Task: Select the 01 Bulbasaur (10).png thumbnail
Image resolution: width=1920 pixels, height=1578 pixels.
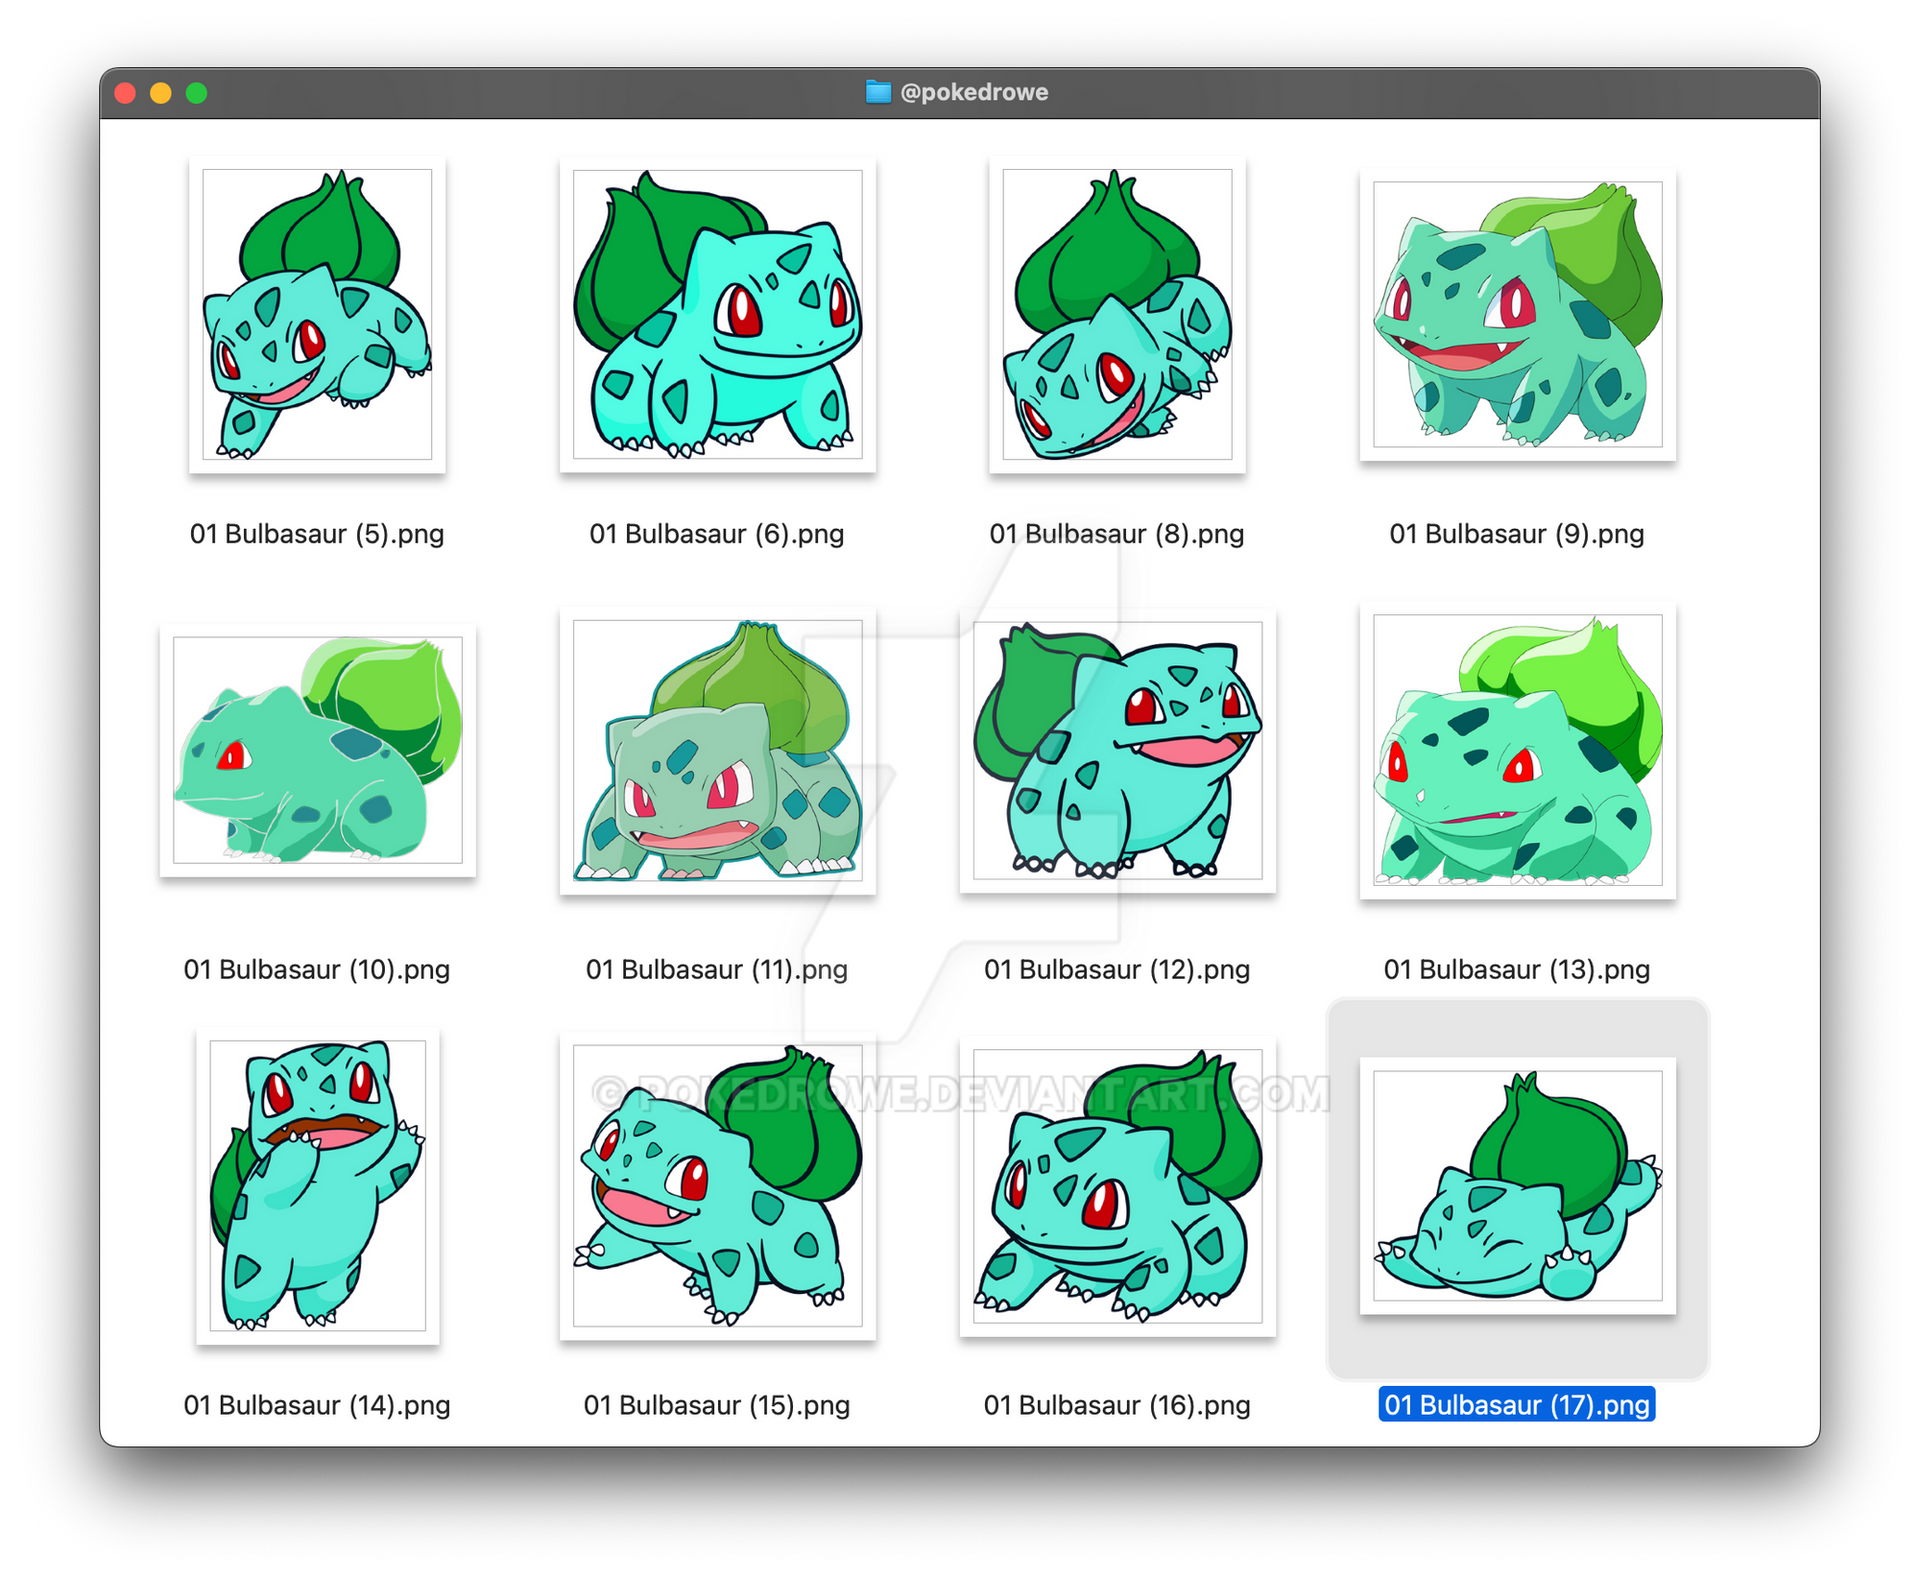Action: coord(317,750)
